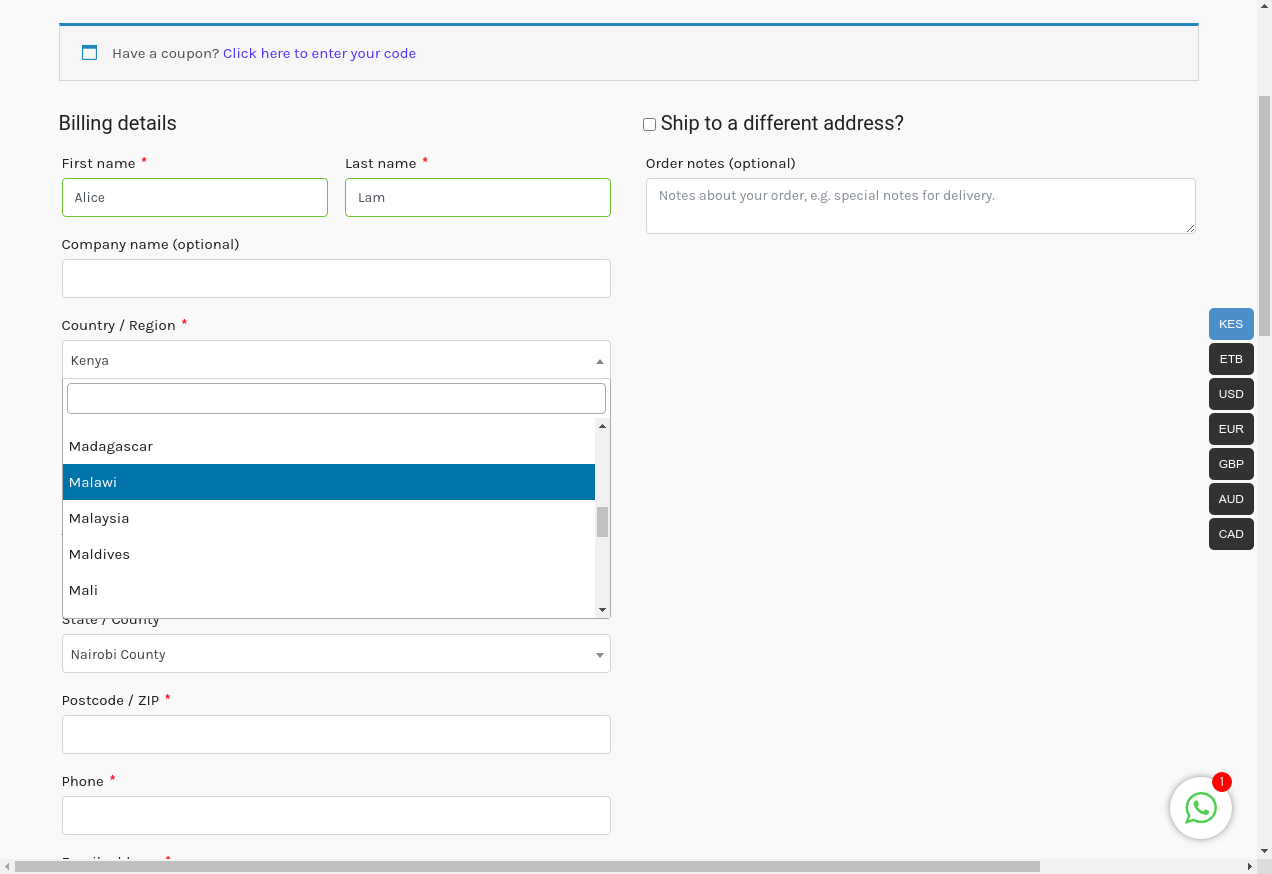The image size is (1272, 874).
Task: Select USD currency button
Action: [x=1230, y=394]
